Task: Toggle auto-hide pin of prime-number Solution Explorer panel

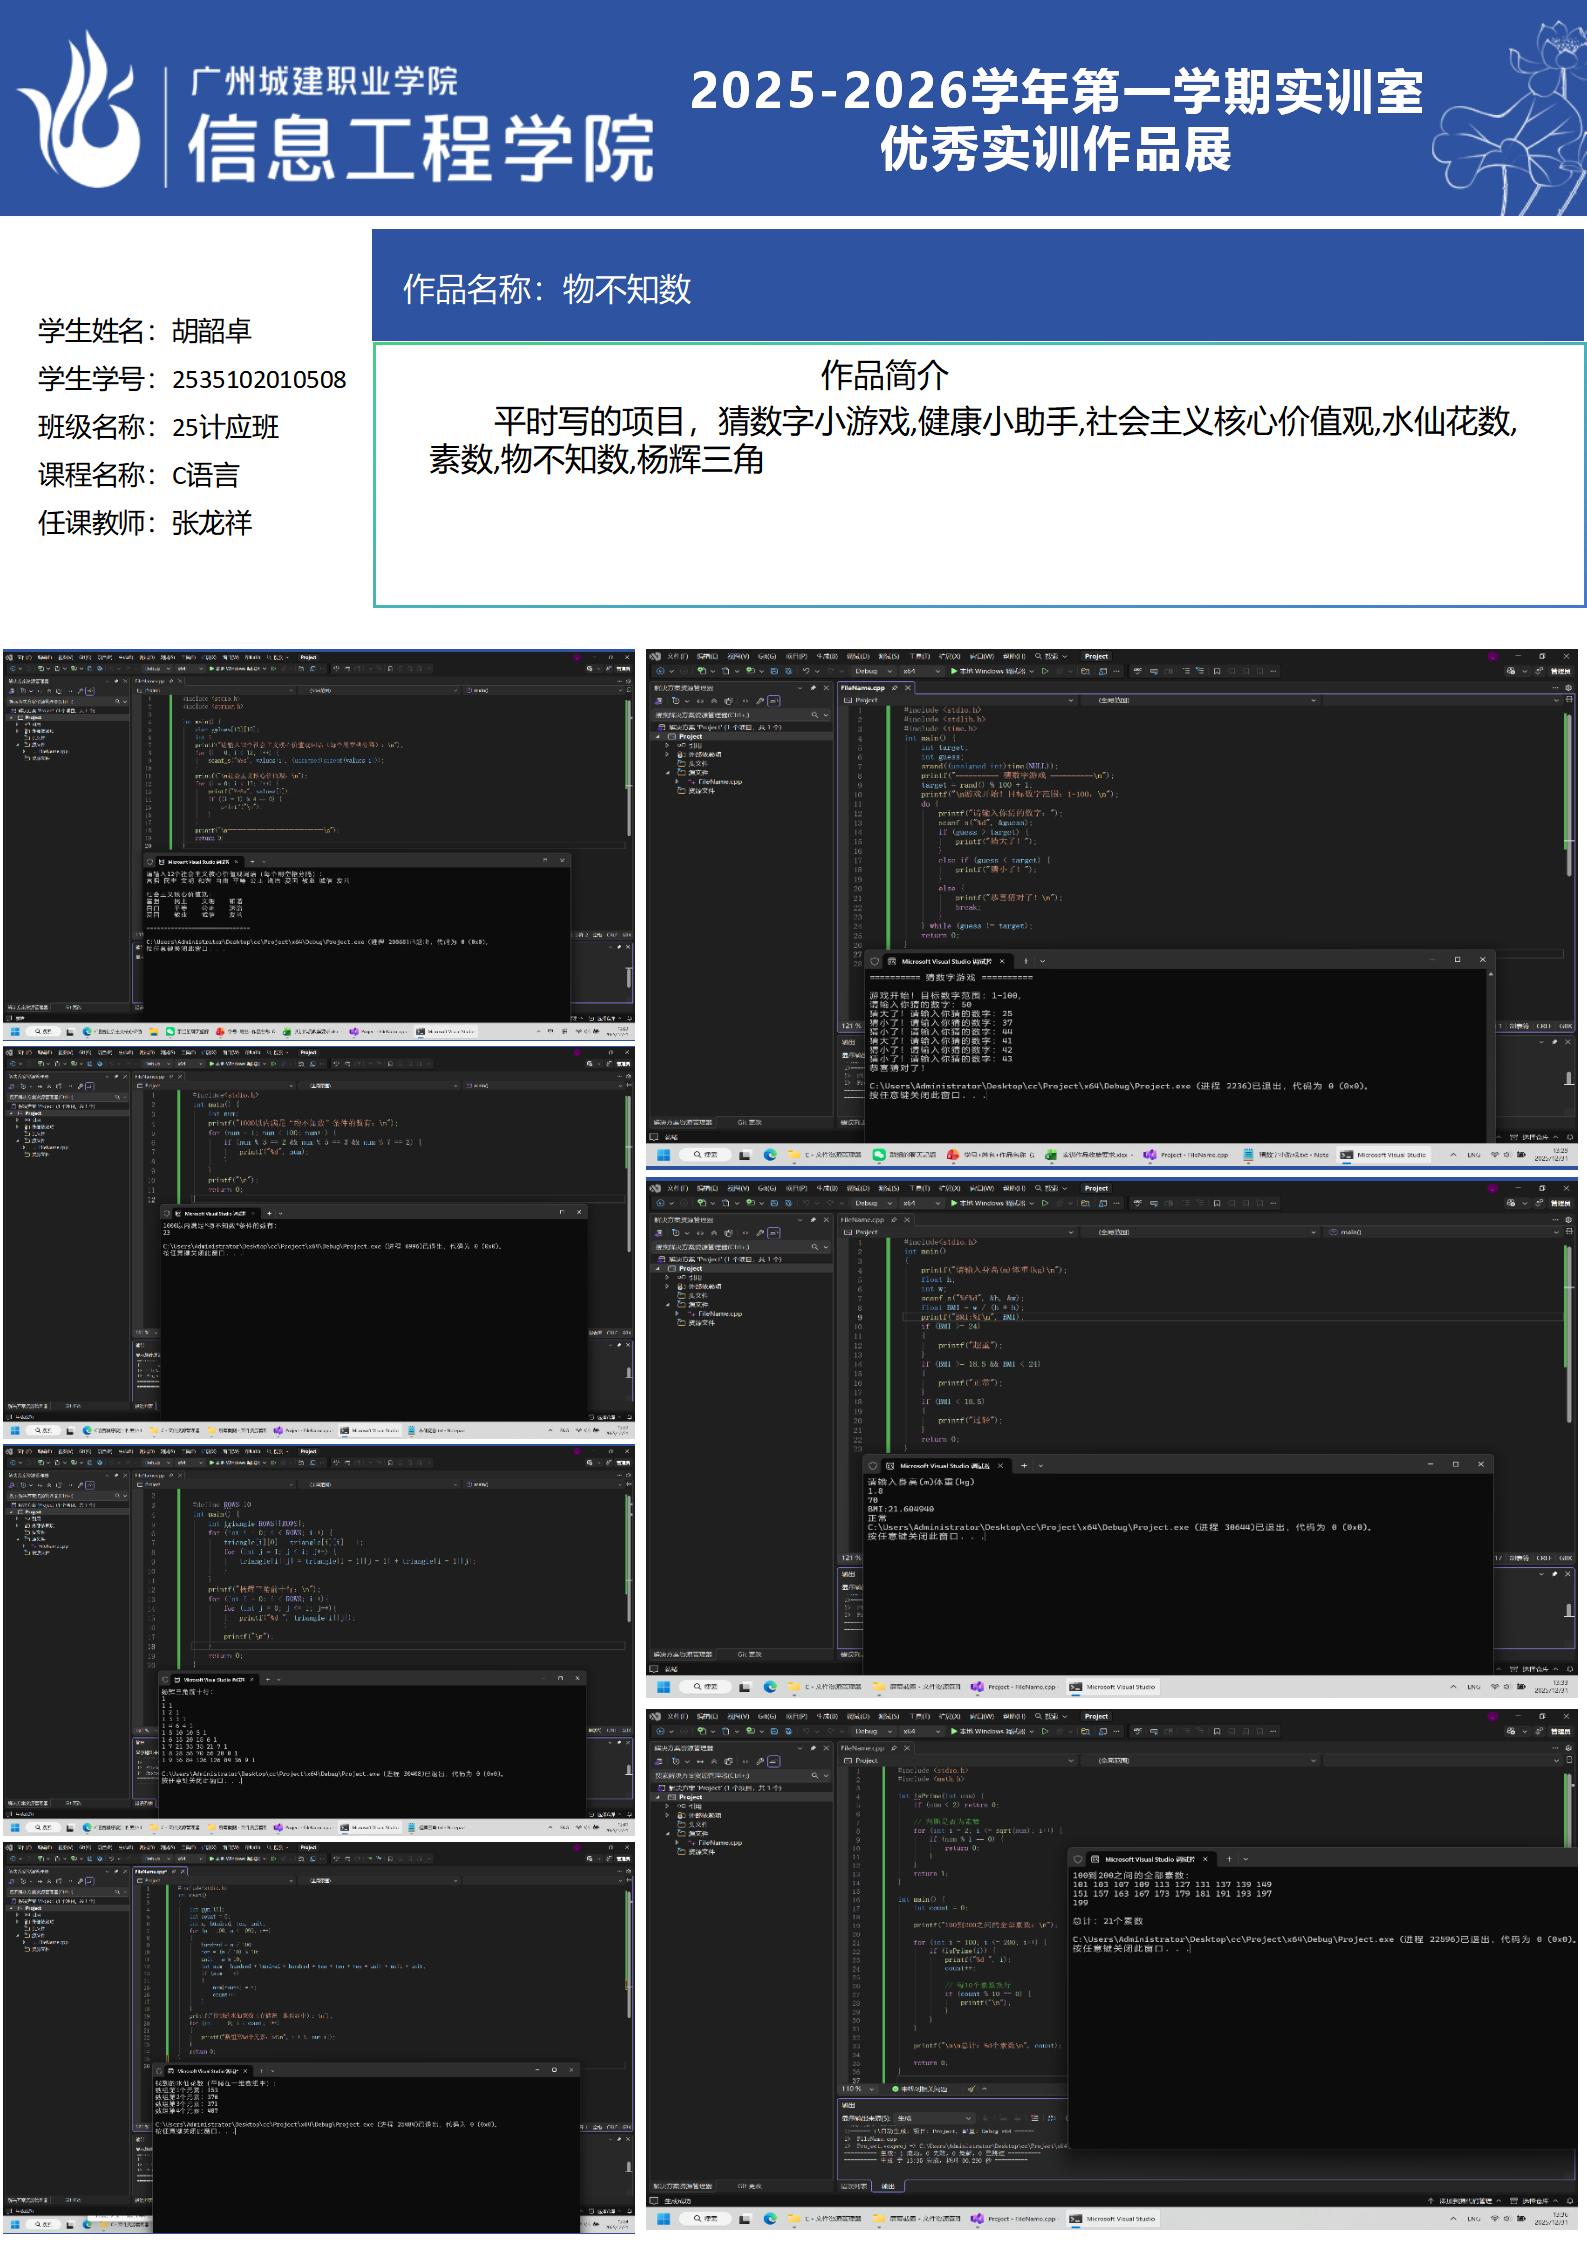Action: (815, 1748)
